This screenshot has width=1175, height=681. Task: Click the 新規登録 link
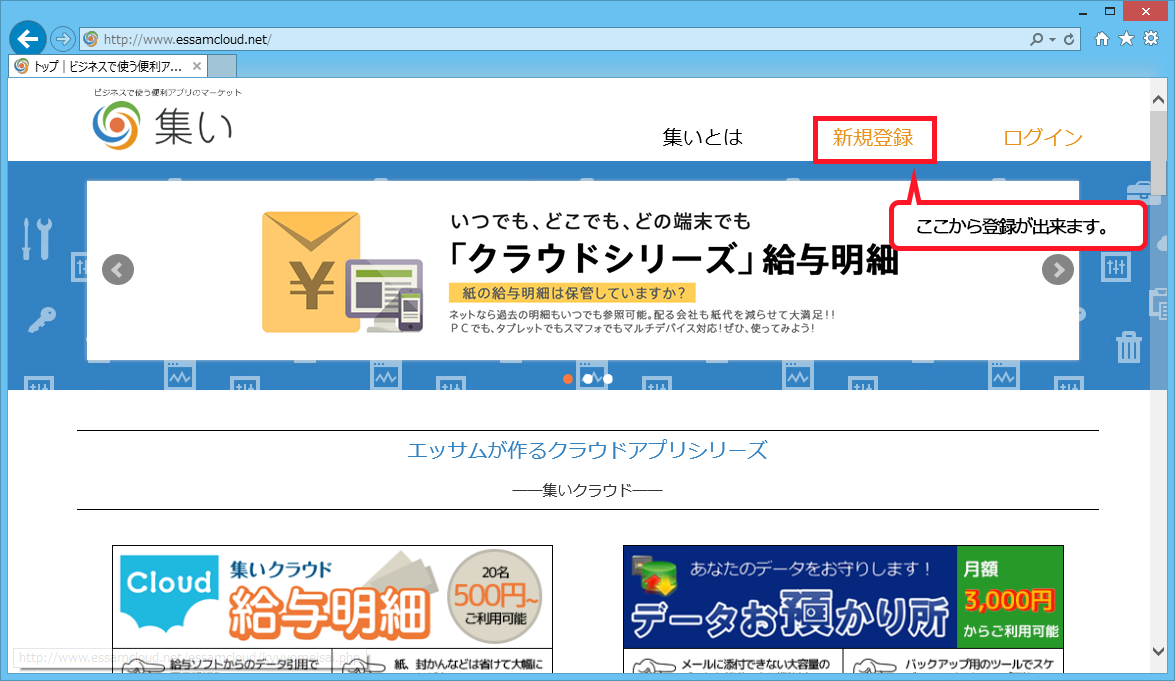[873, 138]
